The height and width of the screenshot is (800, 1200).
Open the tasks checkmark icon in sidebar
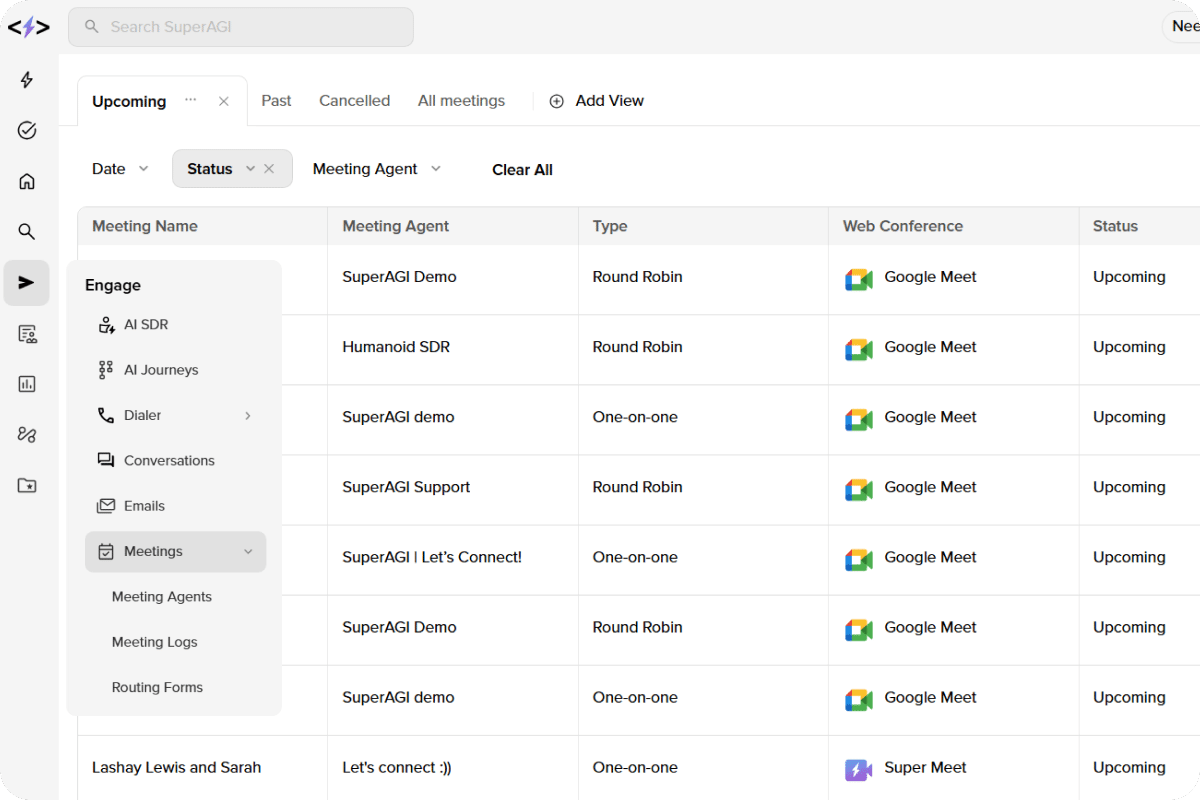click(27, 130)
